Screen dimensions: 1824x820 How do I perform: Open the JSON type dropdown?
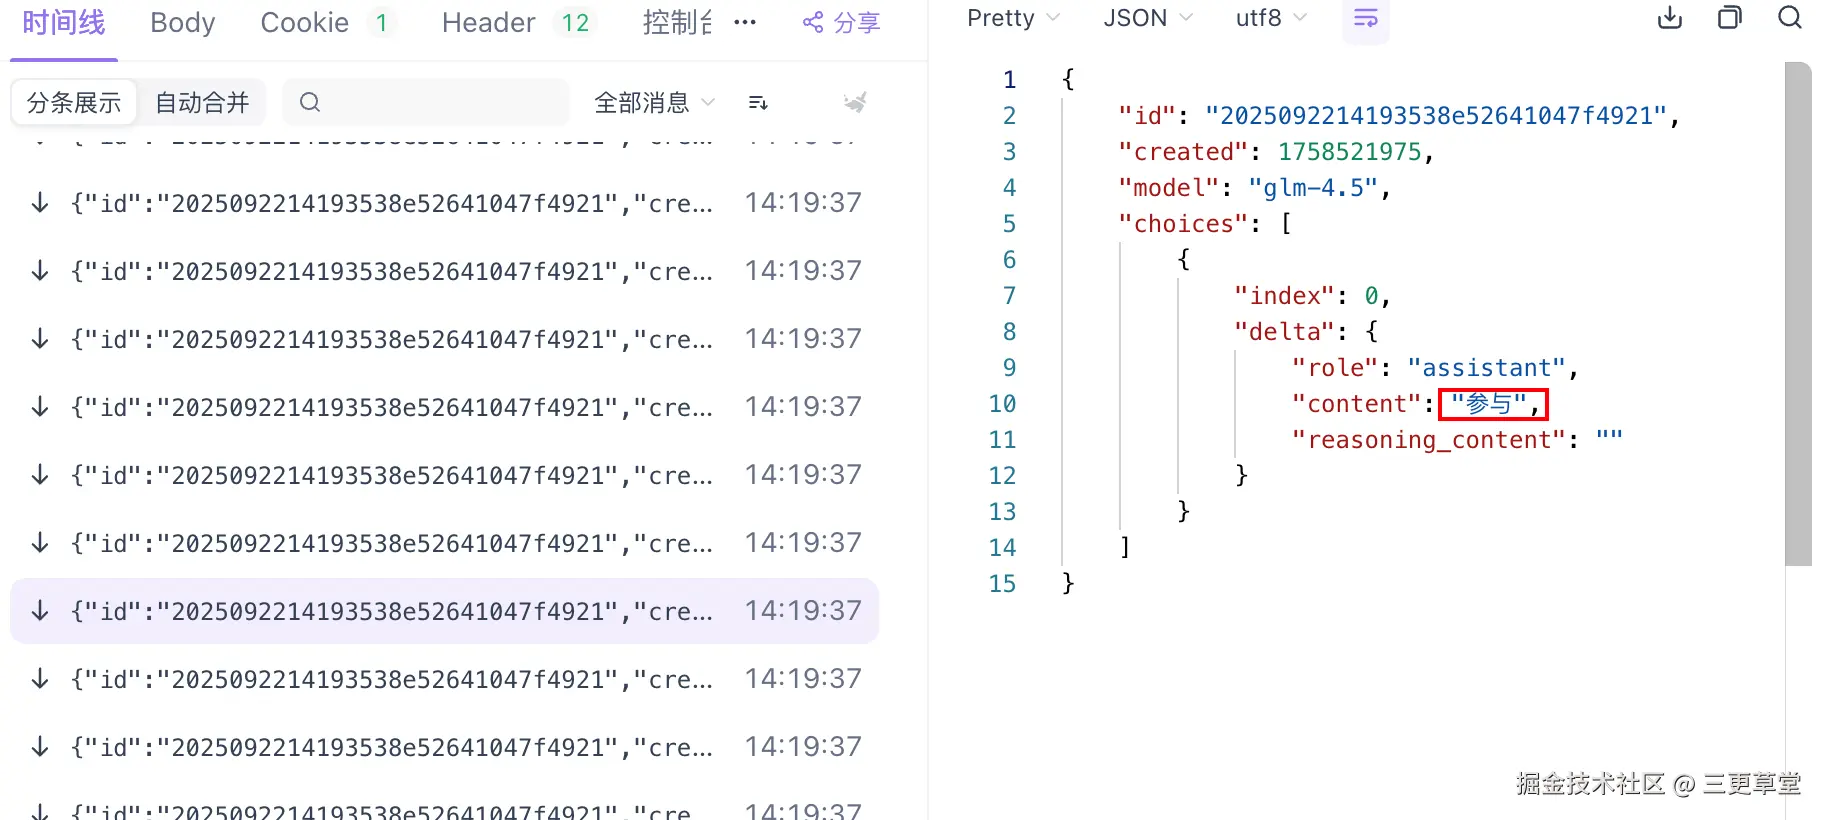tap(1147, 18)
